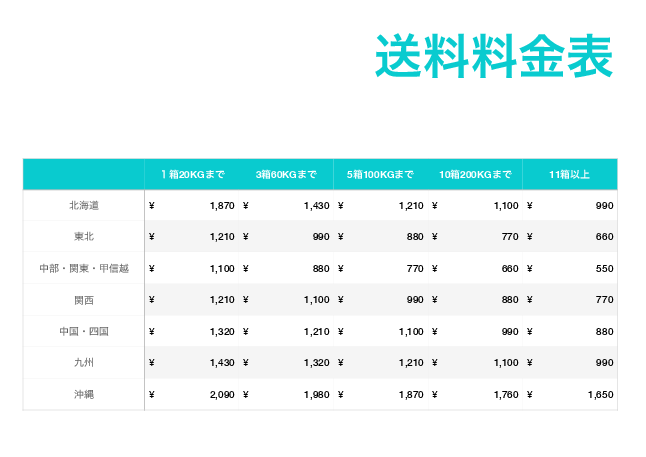
Task: Click the 送料料金表 title text
Action: click(x=494, y=56)
